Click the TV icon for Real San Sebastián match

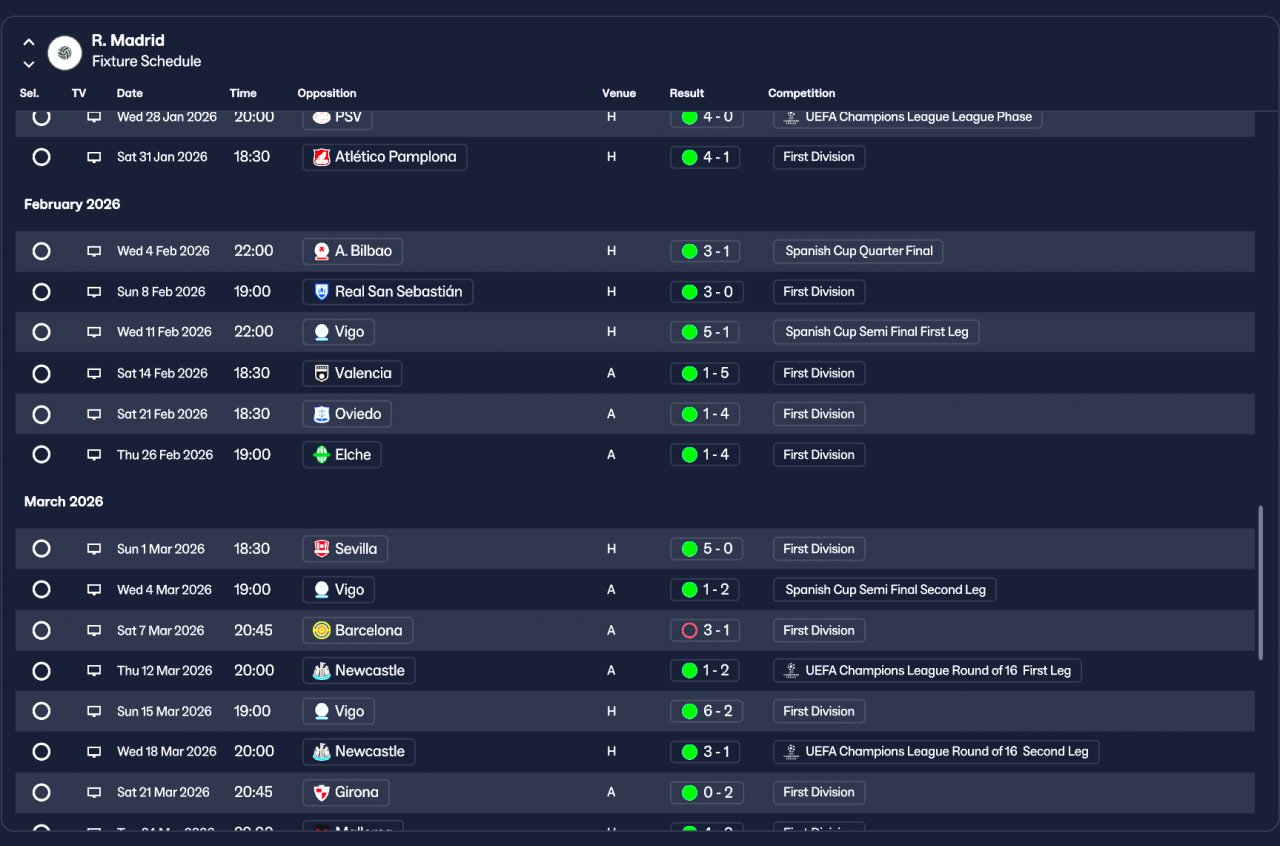94,292
